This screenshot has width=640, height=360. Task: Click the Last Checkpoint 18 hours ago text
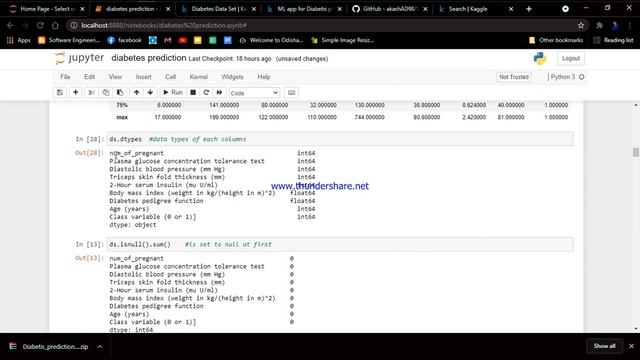(x=230, y=59)
